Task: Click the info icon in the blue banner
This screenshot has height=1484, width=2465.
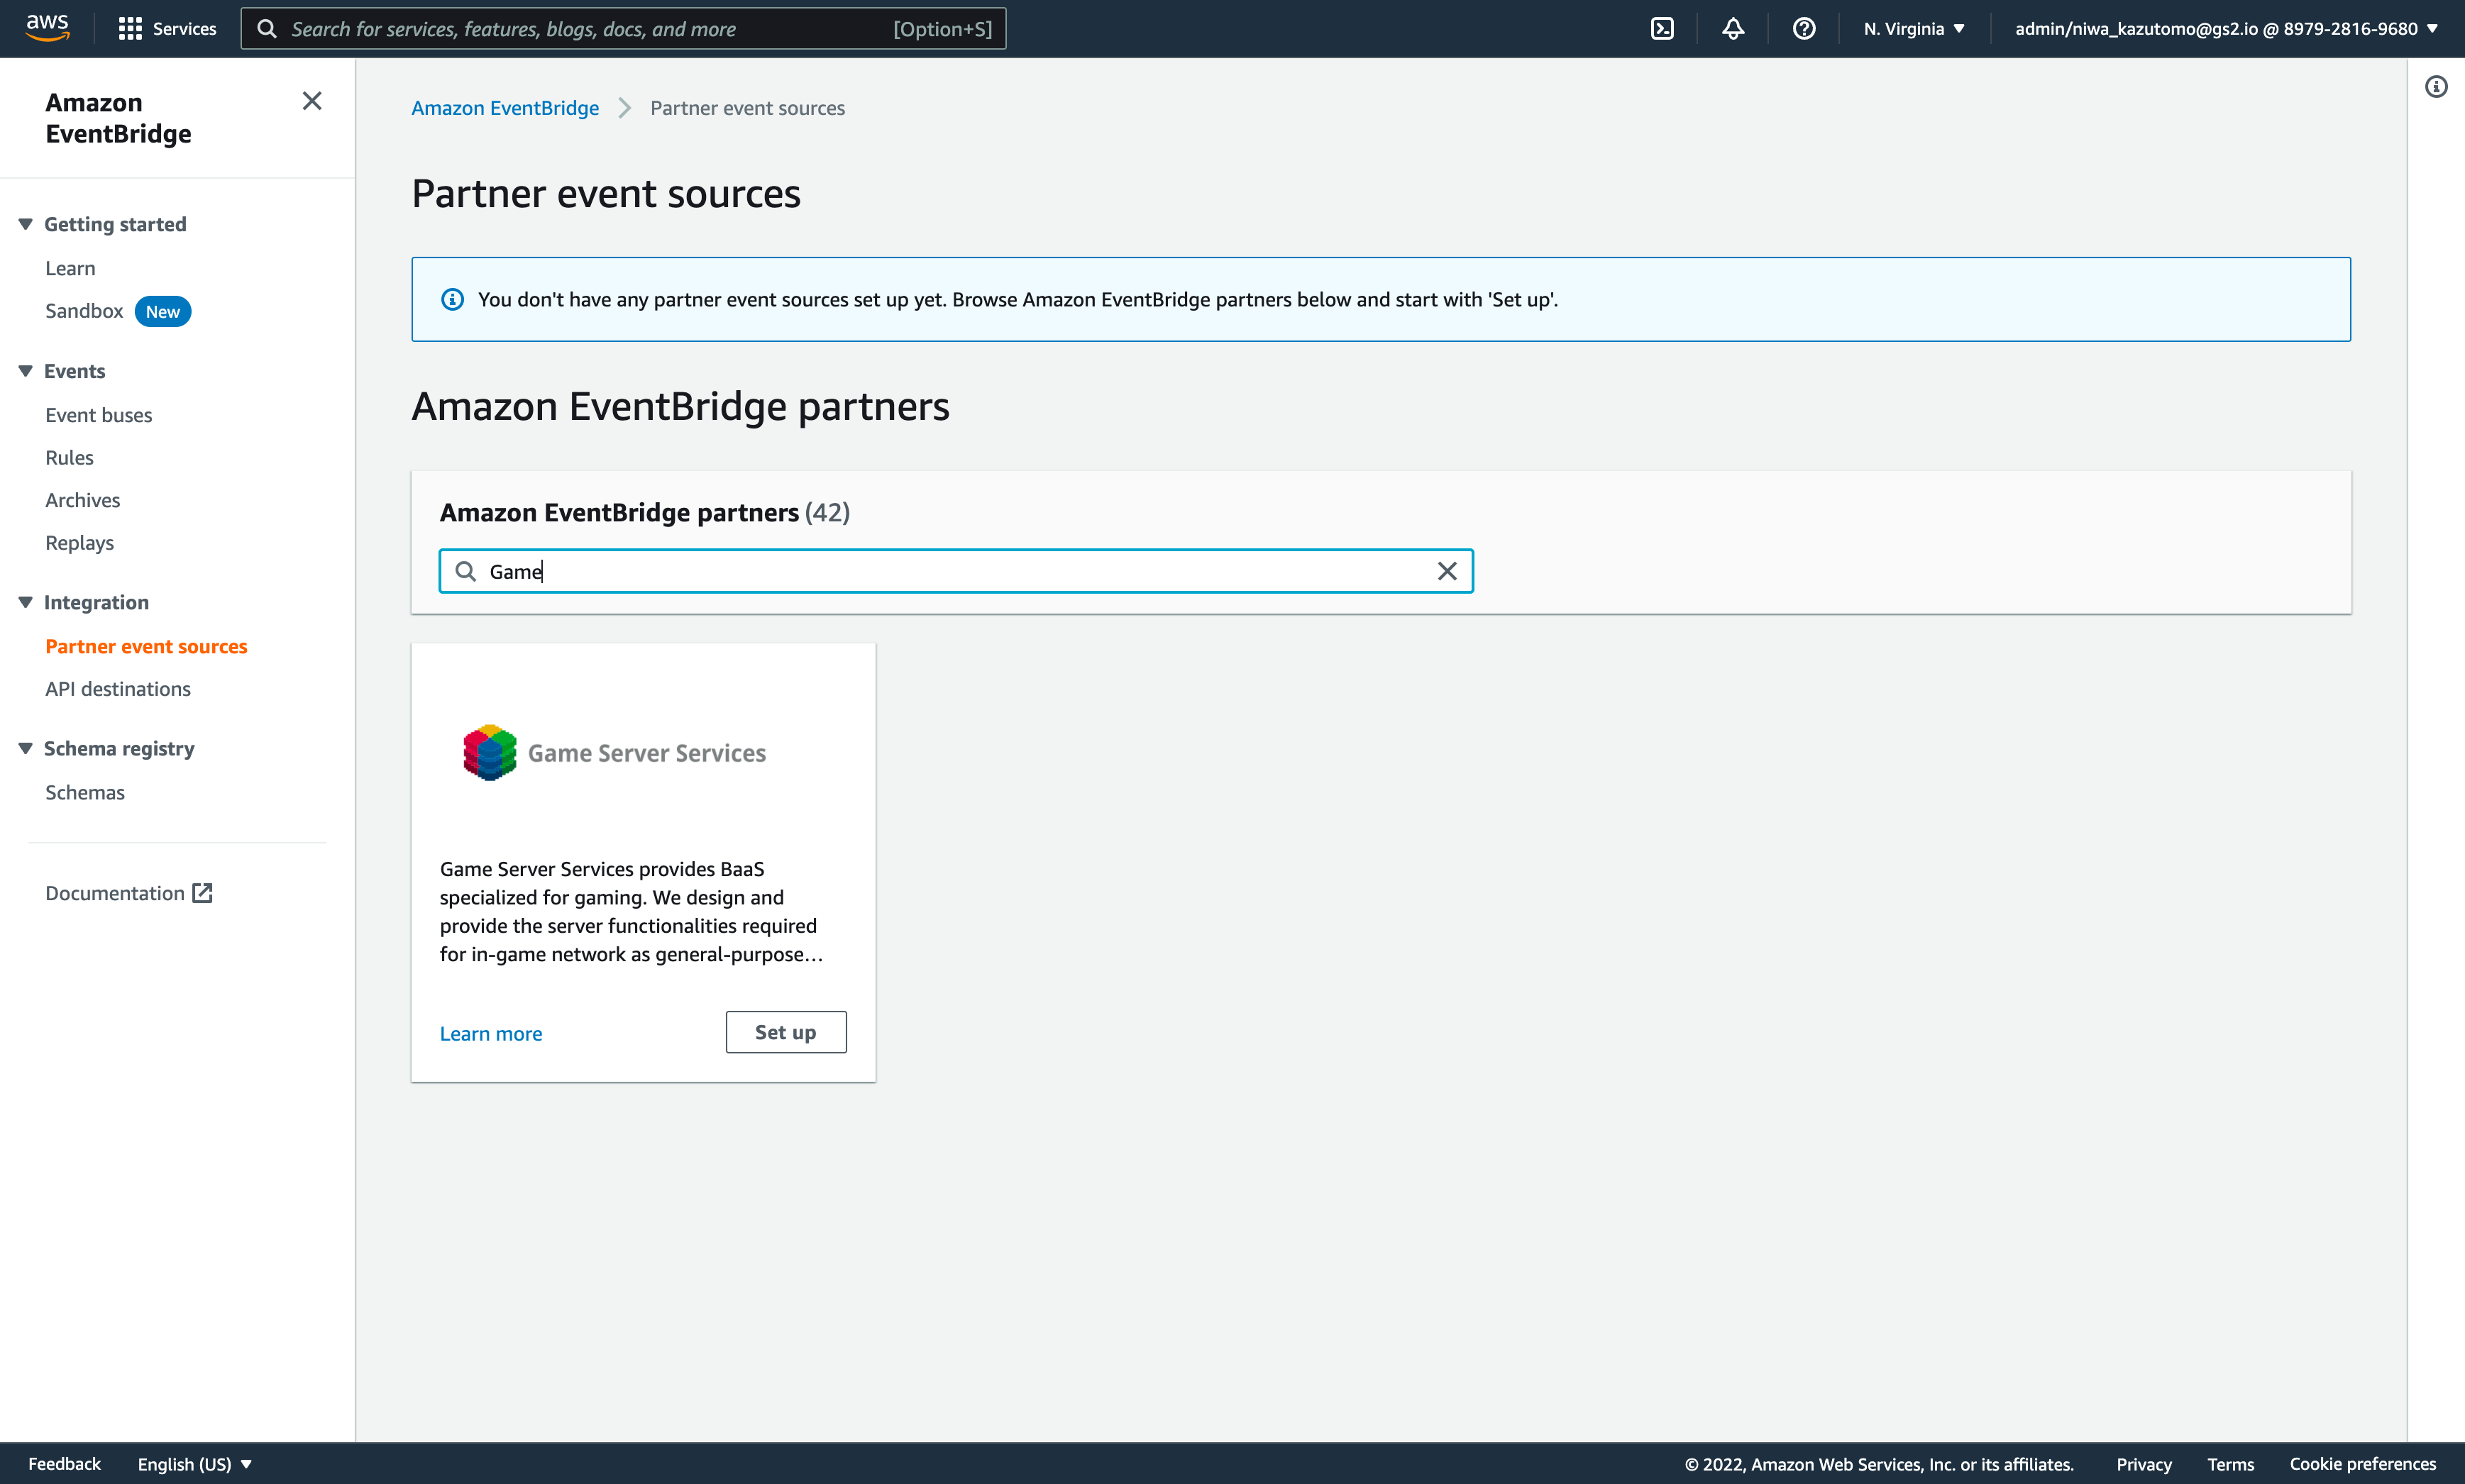Action: (x=452, y=300)
